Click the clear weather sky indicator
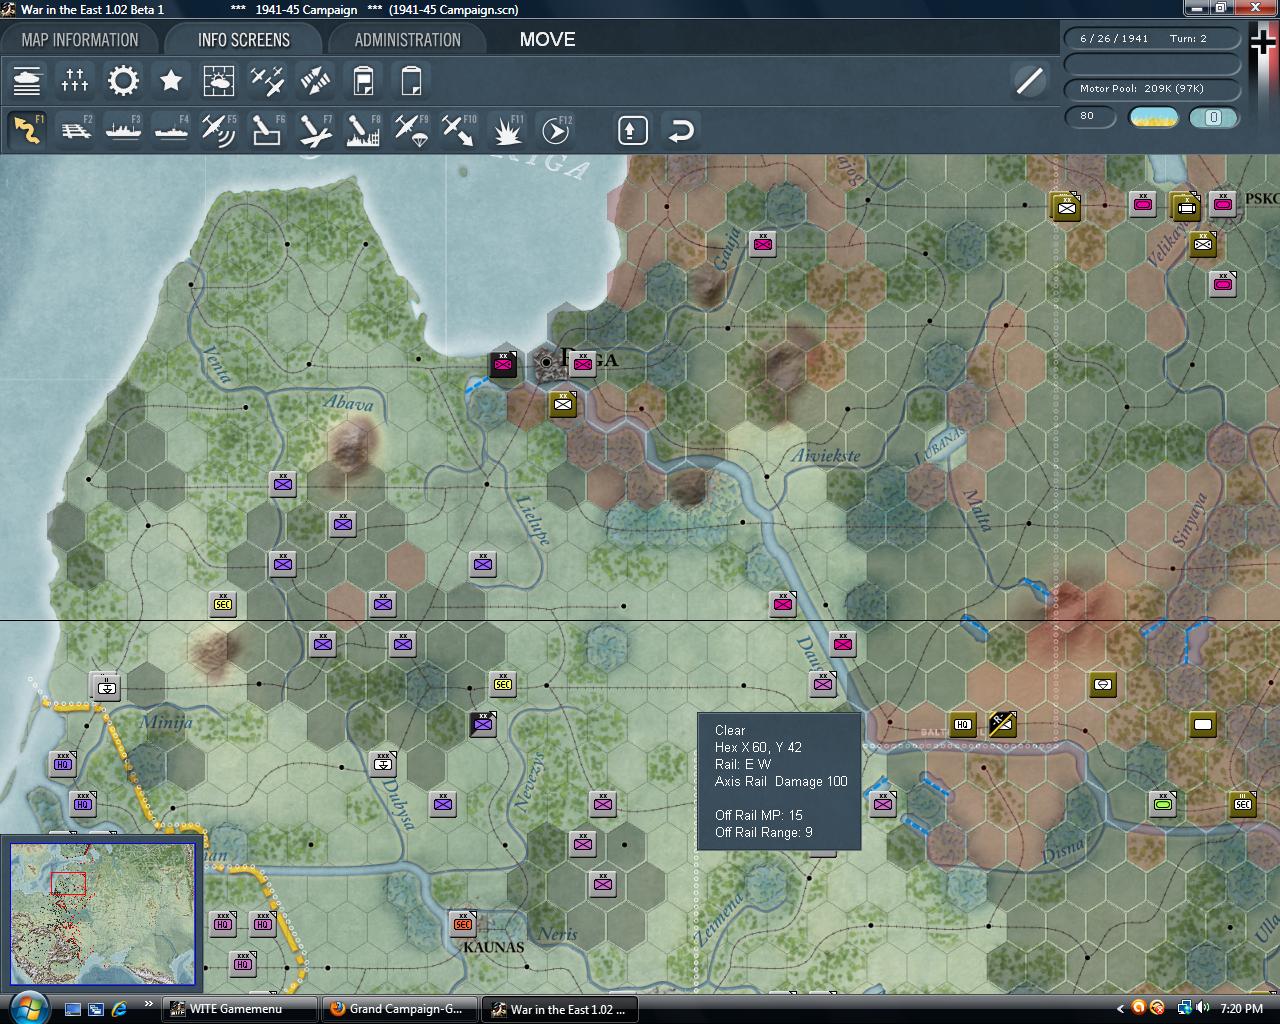 1152,117
